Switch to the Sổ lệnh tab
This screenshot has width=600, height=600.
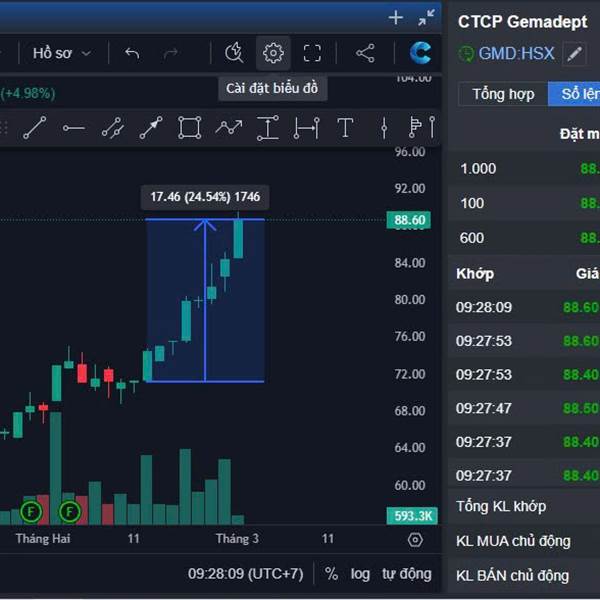(574, 94)
